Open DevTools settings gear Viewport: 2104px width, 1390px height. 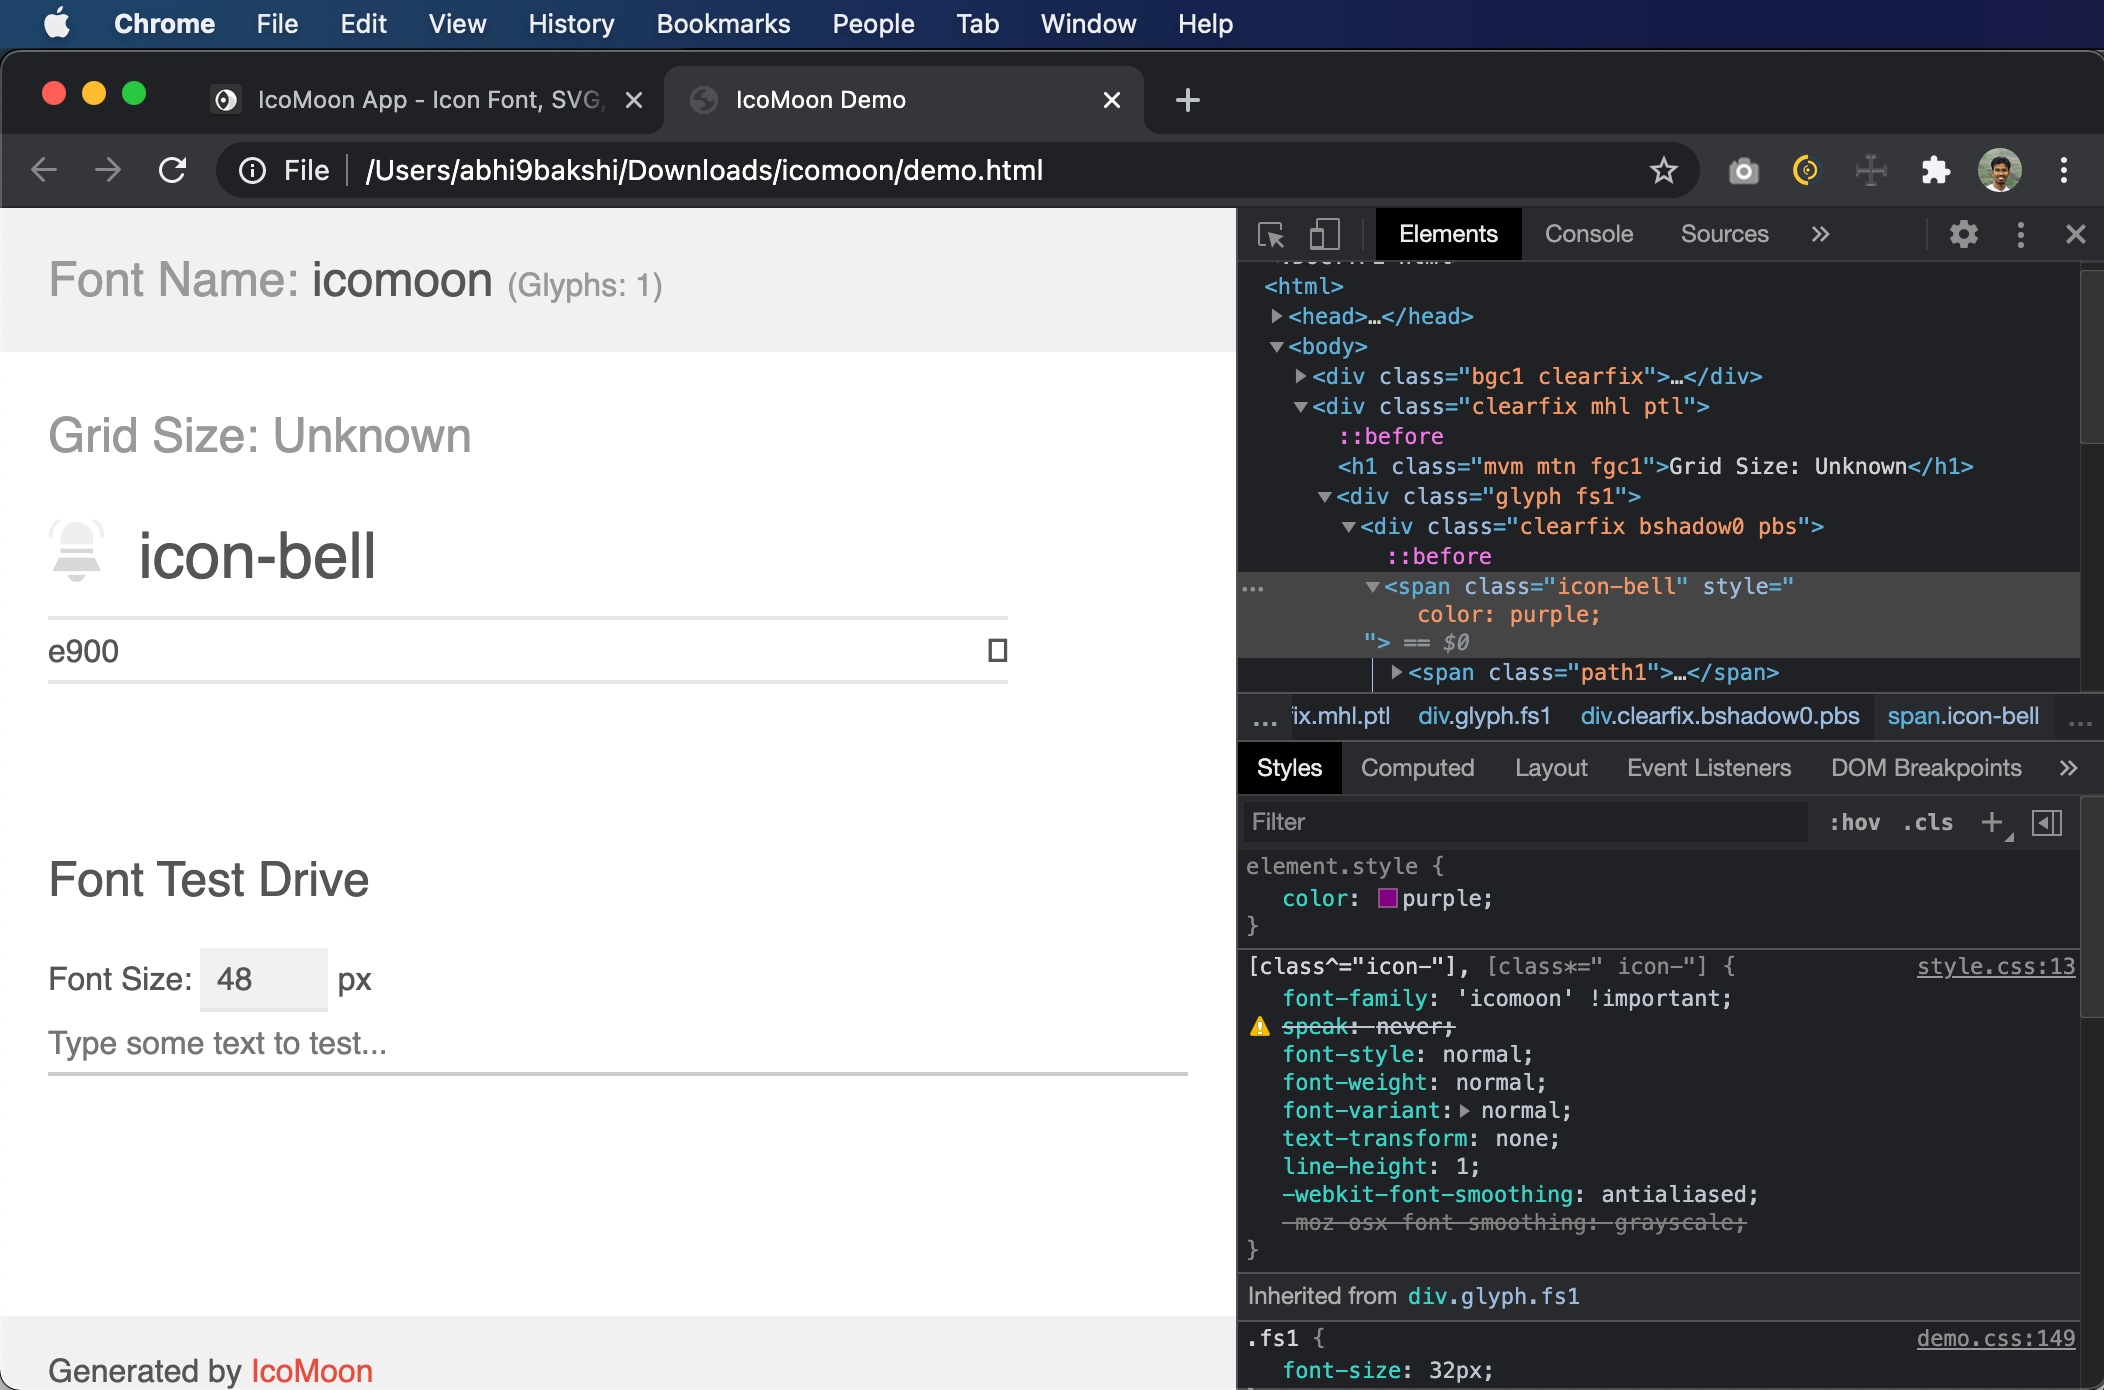[x=1963, y=235]
